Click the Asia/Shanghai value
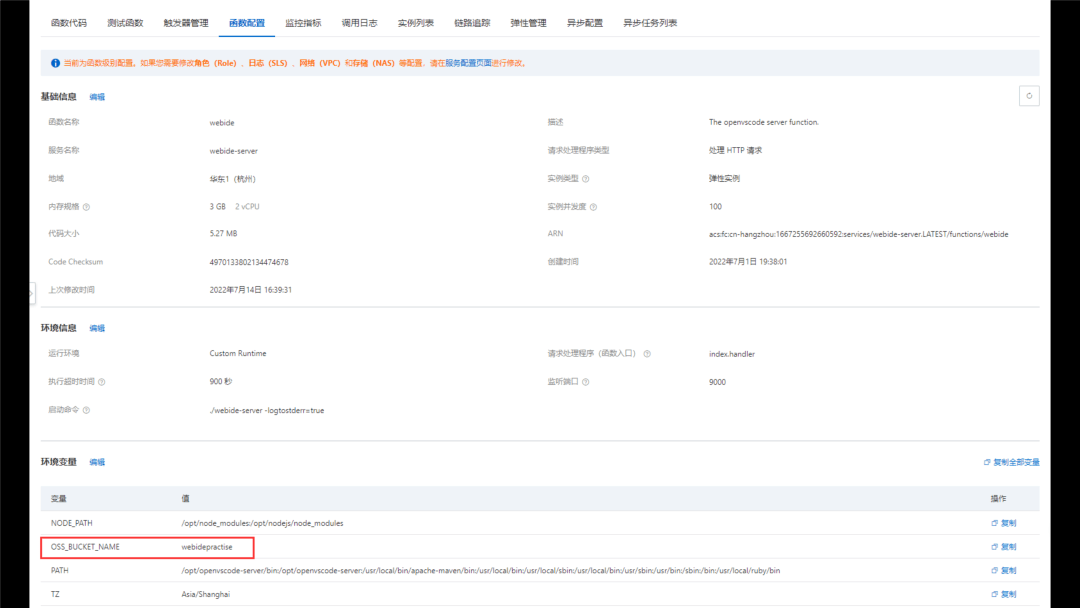This screenshot has height=608, width=1080. point(206,594)
